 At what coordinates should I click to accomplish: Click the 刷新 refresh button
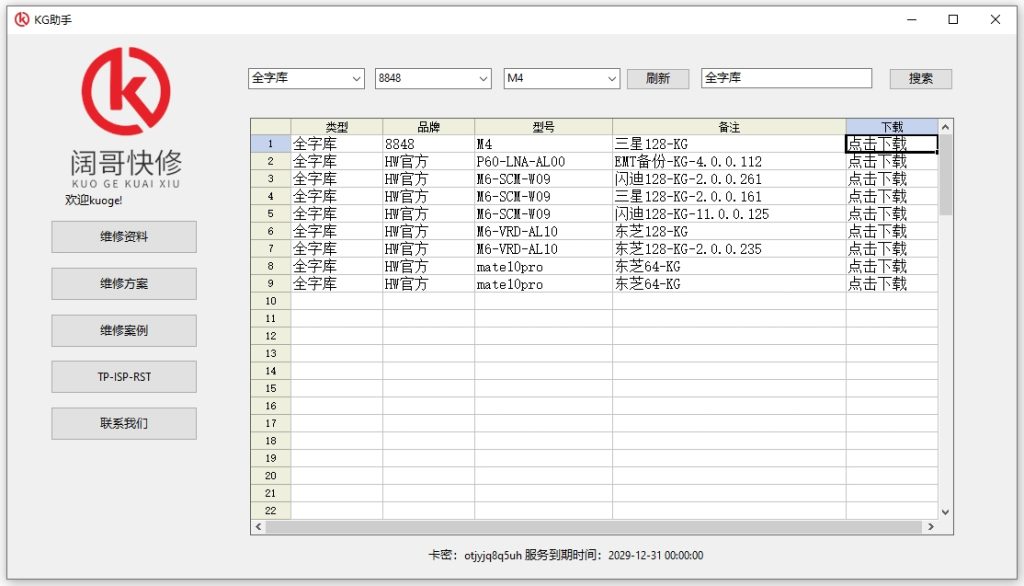pos(658,78)
